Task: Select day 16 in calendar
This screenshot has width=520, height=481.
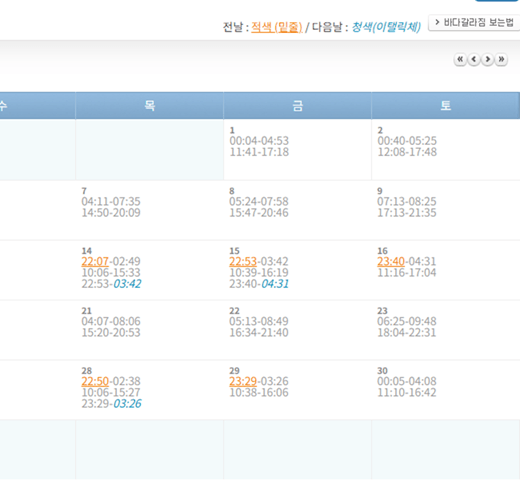Action: 383,251
